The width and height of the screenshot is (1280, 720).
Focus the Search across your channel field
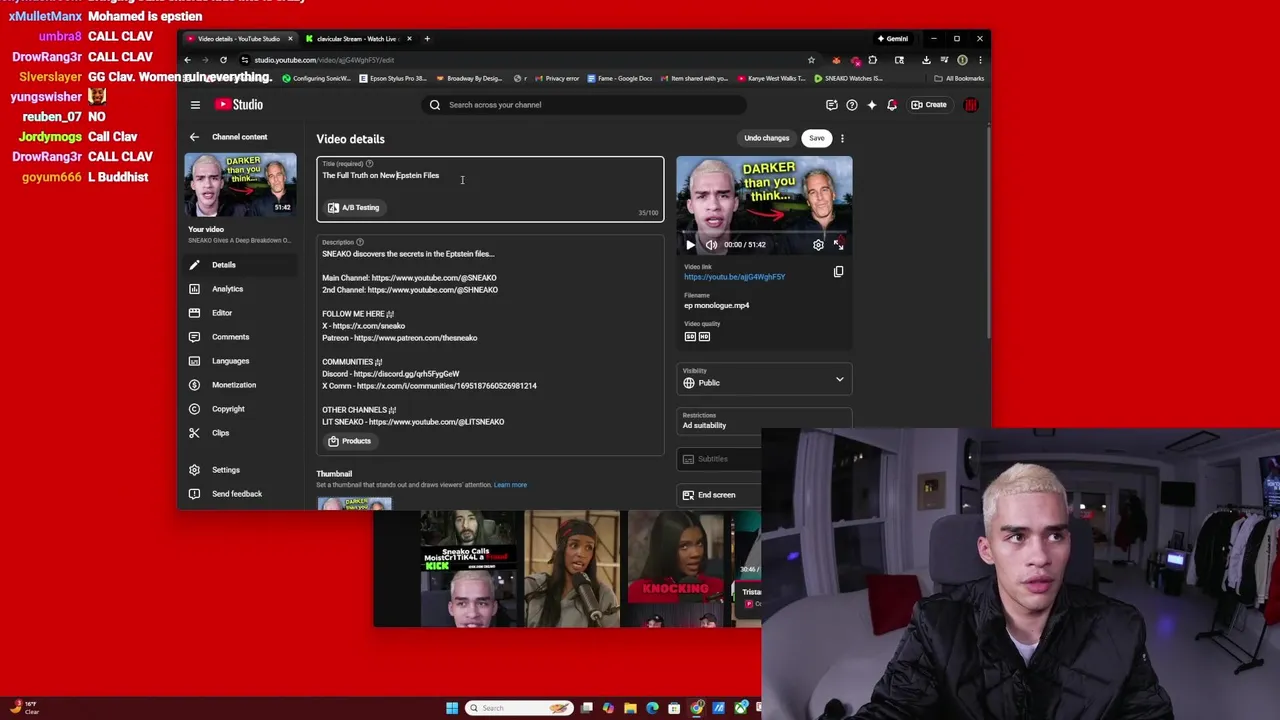pos(585,105)
